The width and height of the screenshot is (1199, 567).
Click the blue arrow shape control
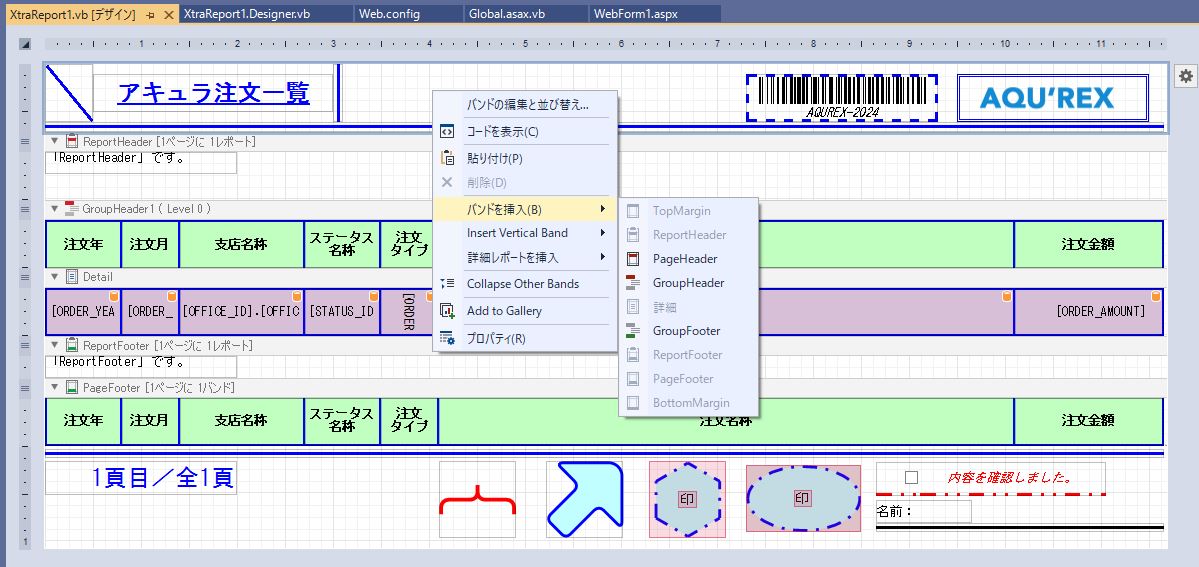[x=584, y=499]
